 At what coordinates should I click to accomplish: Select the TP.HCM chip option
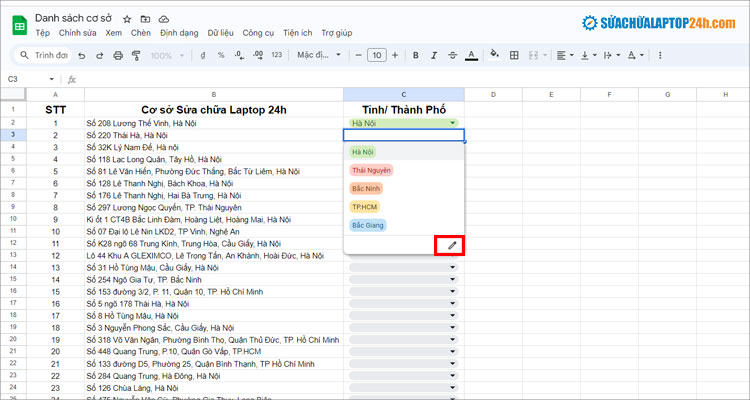pos(364,207)
